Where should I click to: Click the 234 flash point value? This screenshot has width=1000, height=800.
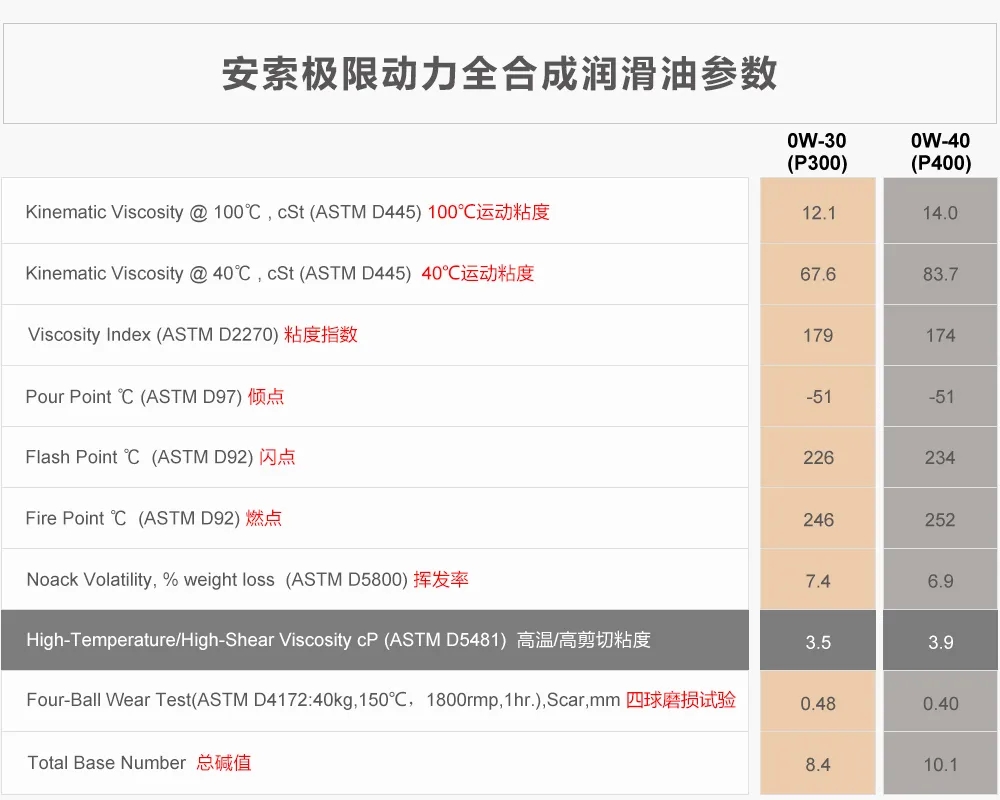(x=940, y=457)
